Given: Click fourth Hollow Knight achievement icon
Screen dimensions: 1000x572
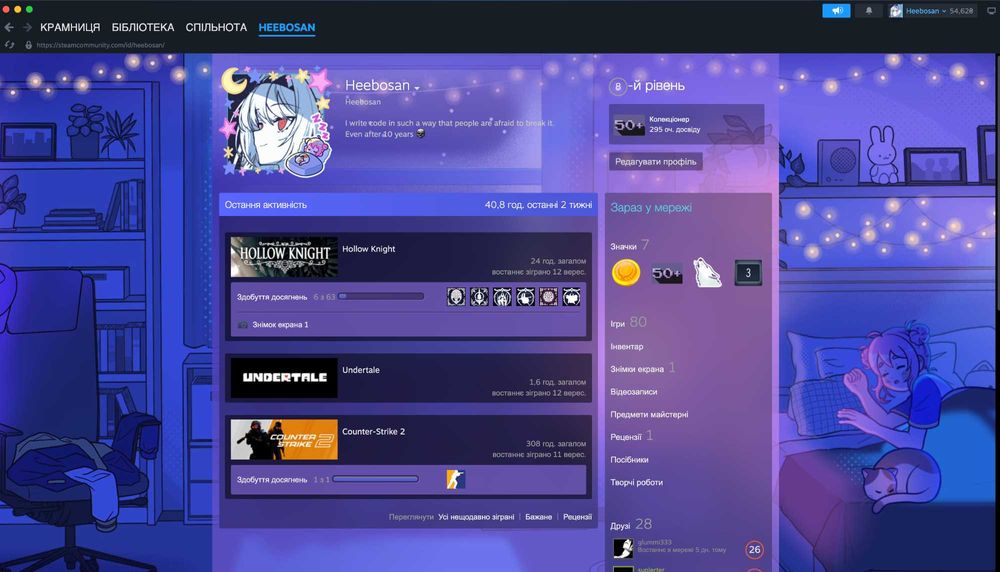Looking at the screenshot, I should point(525,297).
